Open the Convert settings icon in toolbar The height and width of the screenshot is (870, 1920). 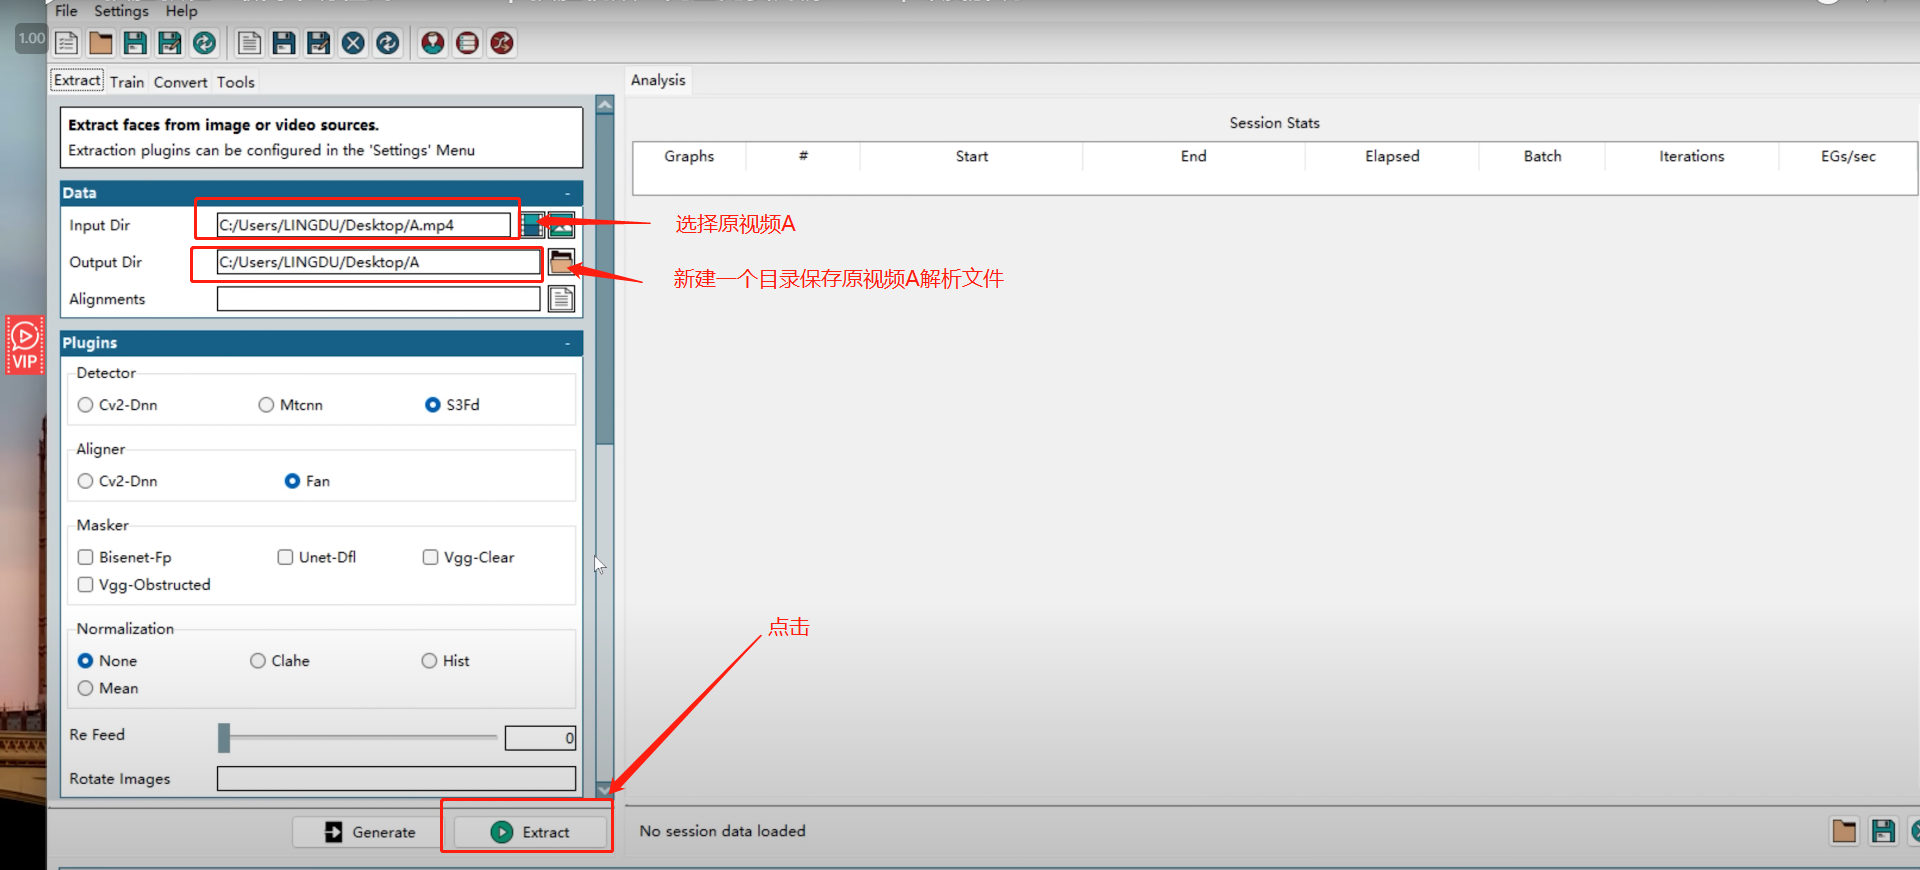click(502, 43)
